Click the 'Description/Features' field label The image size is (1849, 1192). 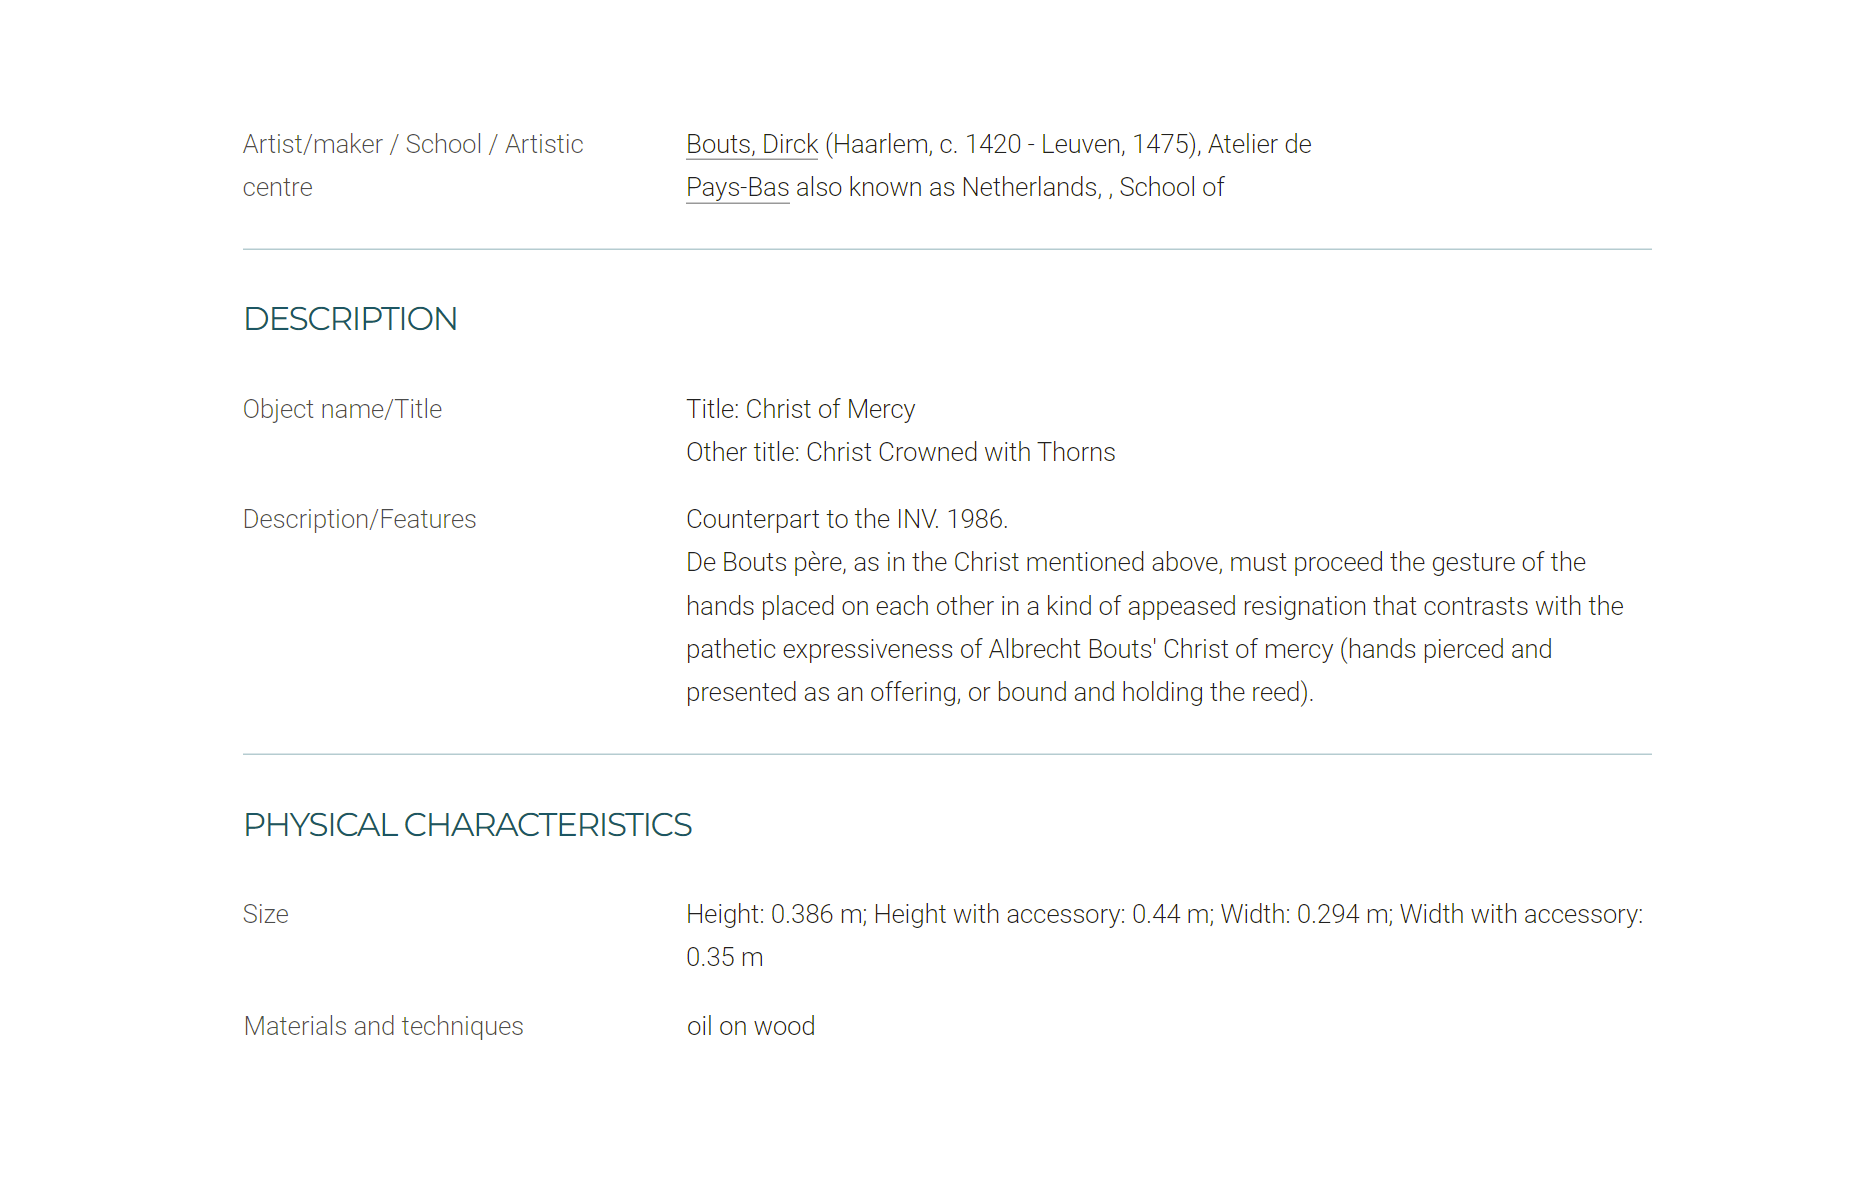click(x=360, y=519)
